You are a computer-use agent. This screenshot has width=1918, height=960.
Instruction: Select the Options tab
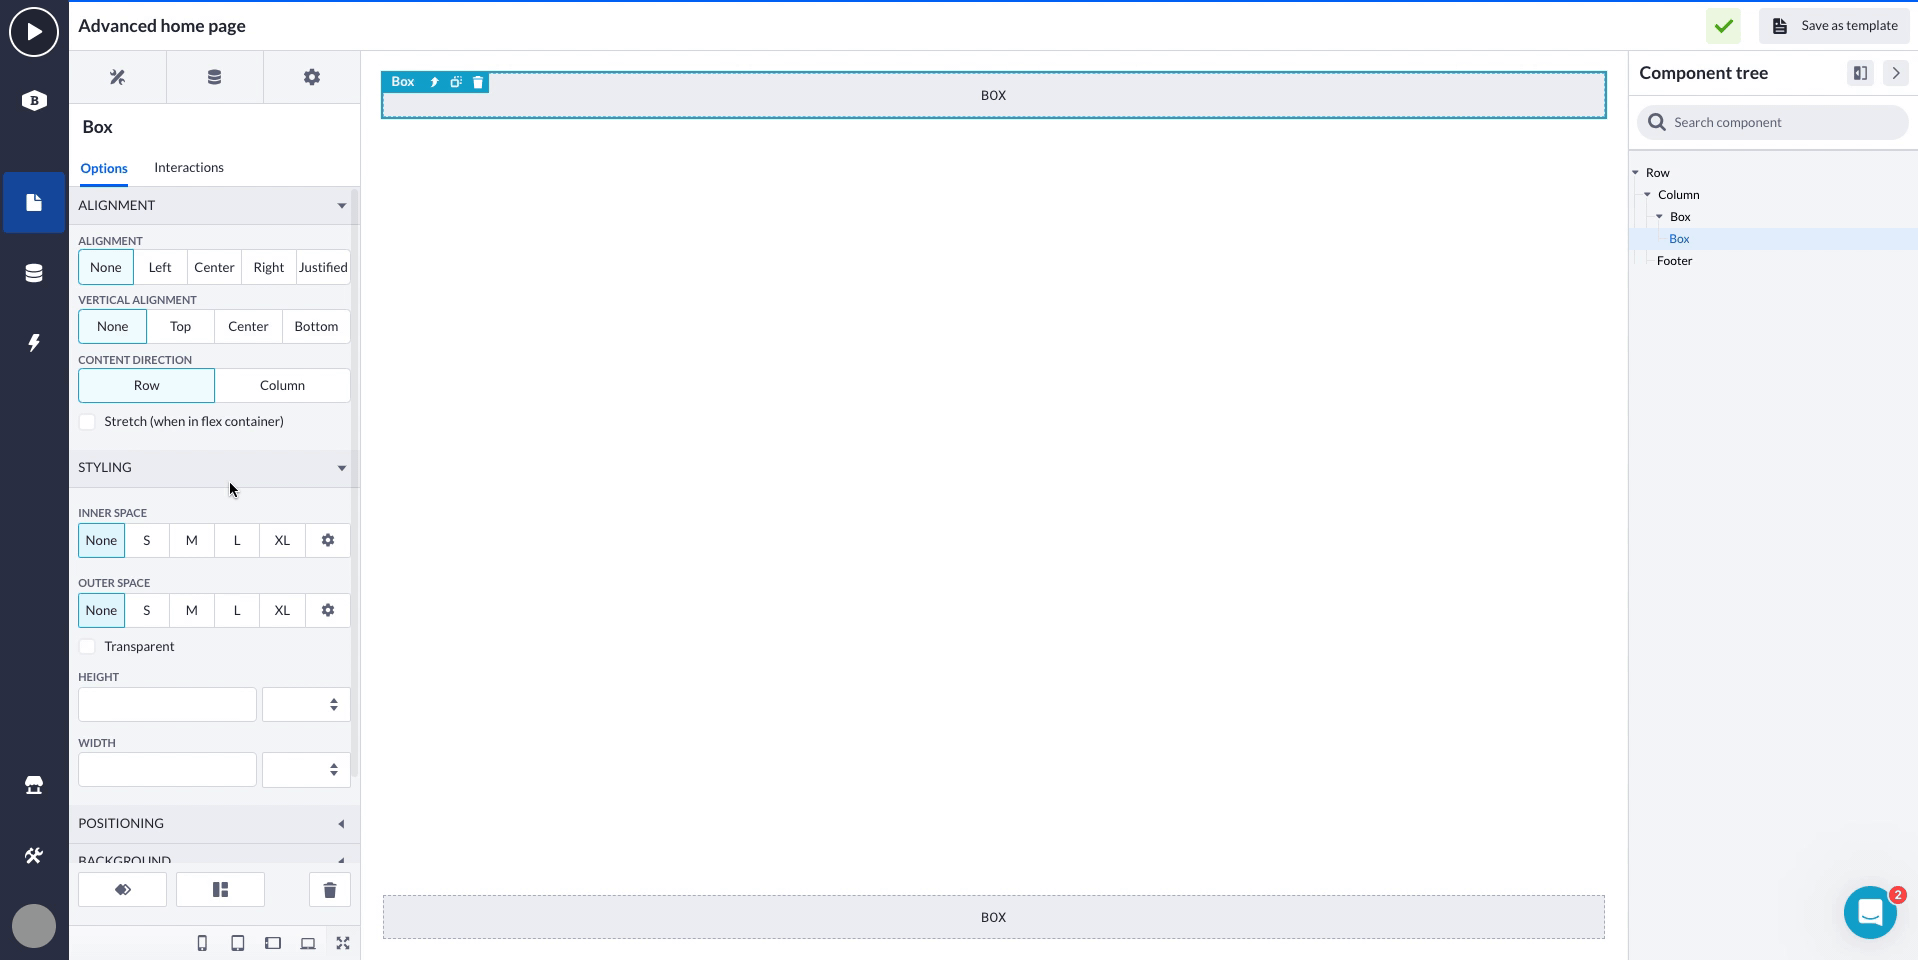tap(104, 168)
